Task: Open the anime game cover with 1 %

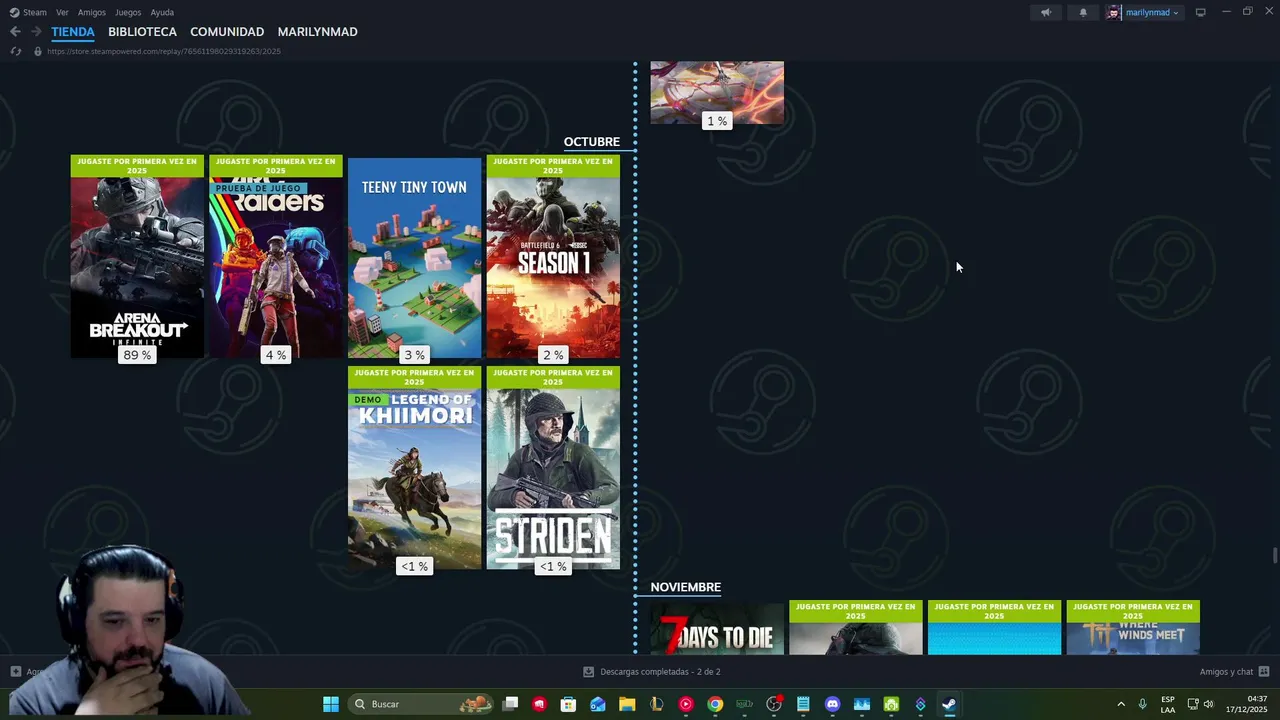Action: pos(717,93)
